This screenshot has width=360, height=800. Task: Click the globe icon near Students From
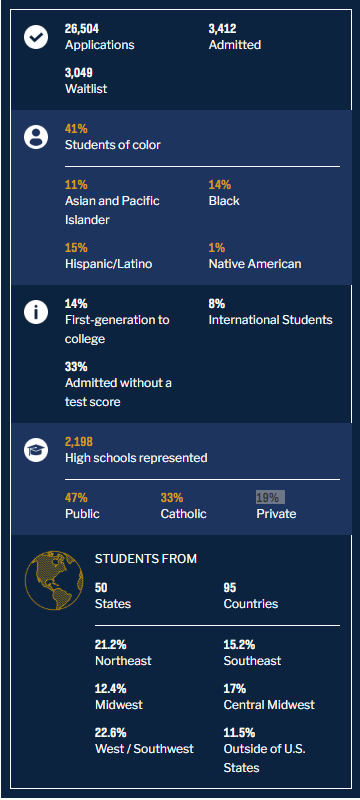click(x=54, y=580)
